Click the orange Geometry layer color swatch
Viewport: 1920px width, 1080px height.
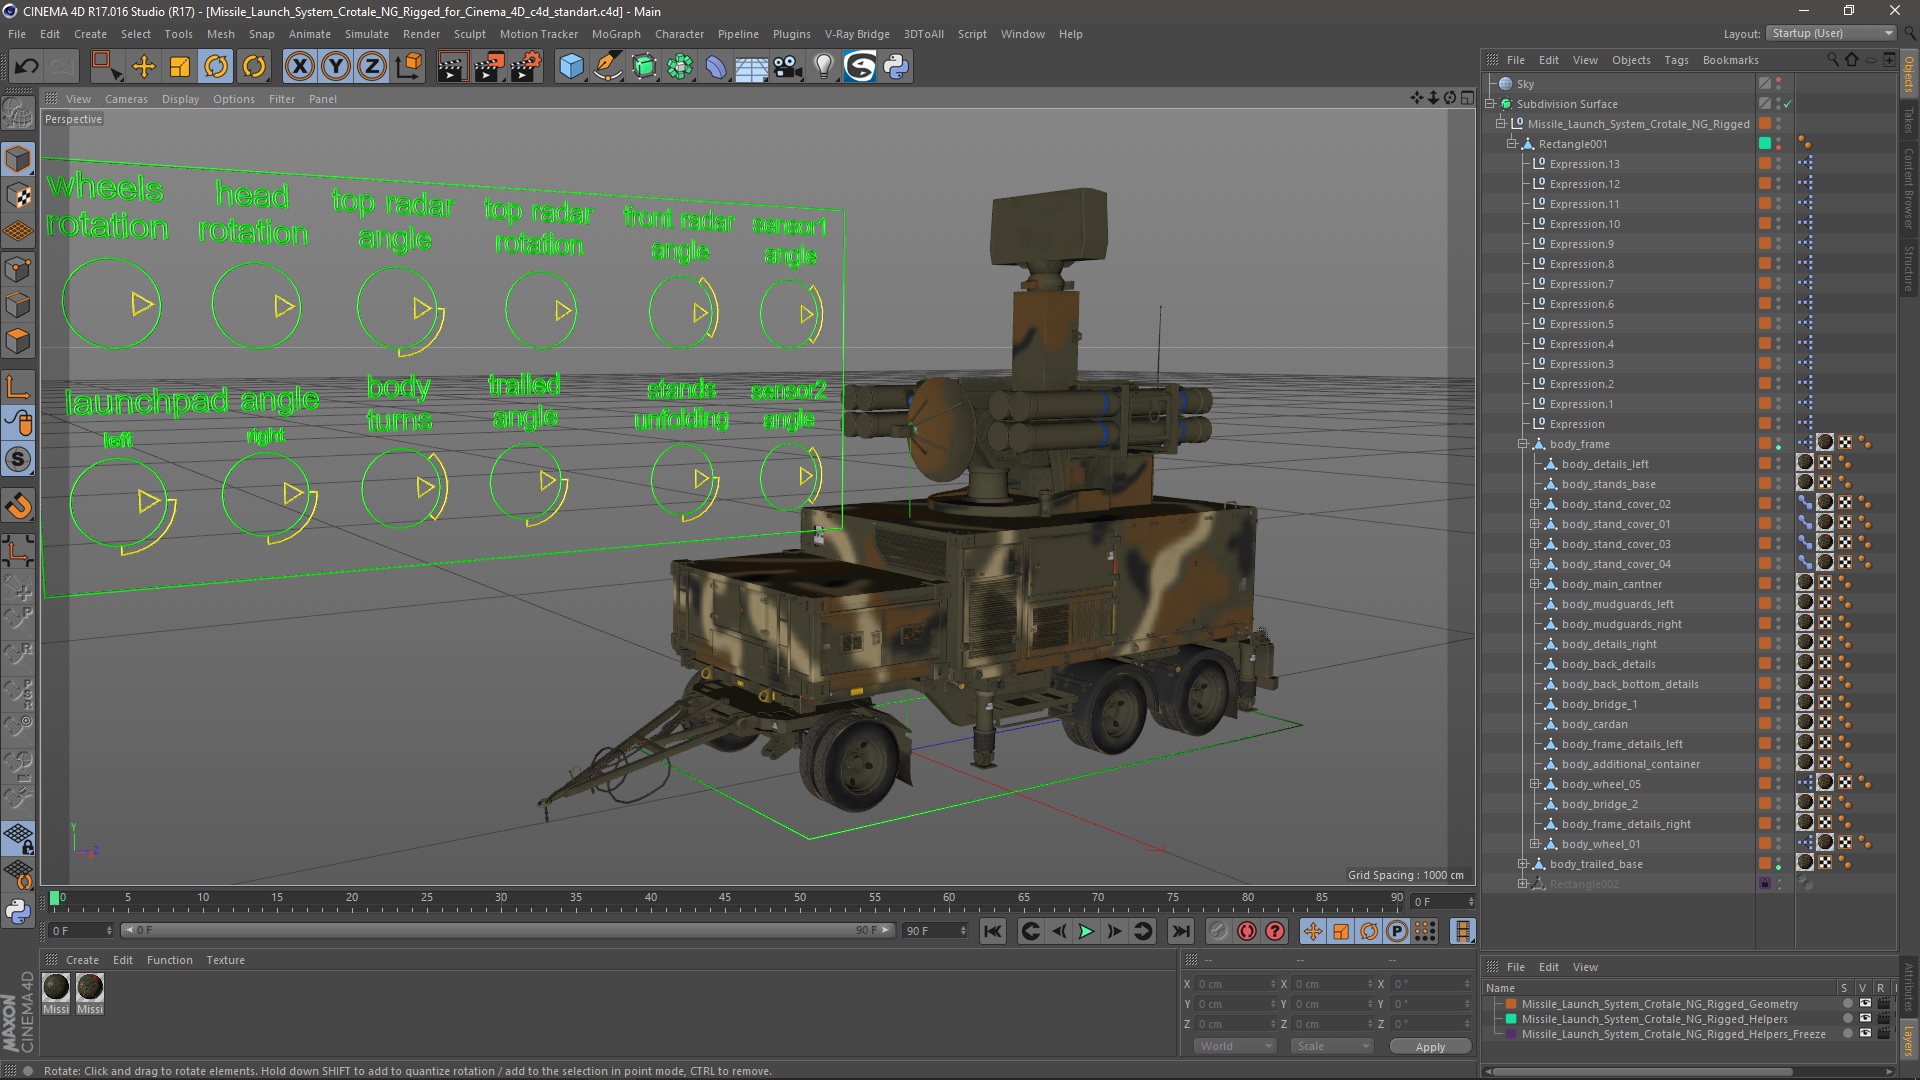point(1512,1004)
